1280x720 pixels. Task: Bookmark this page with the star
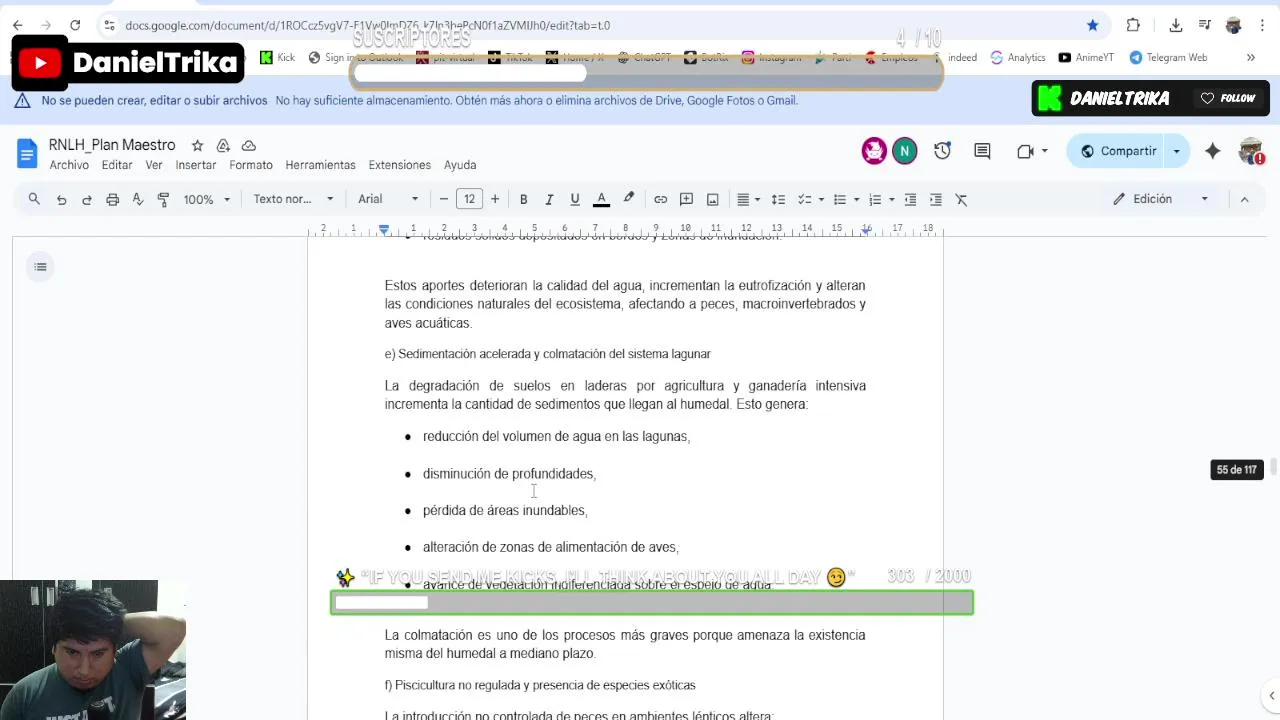1093,25
